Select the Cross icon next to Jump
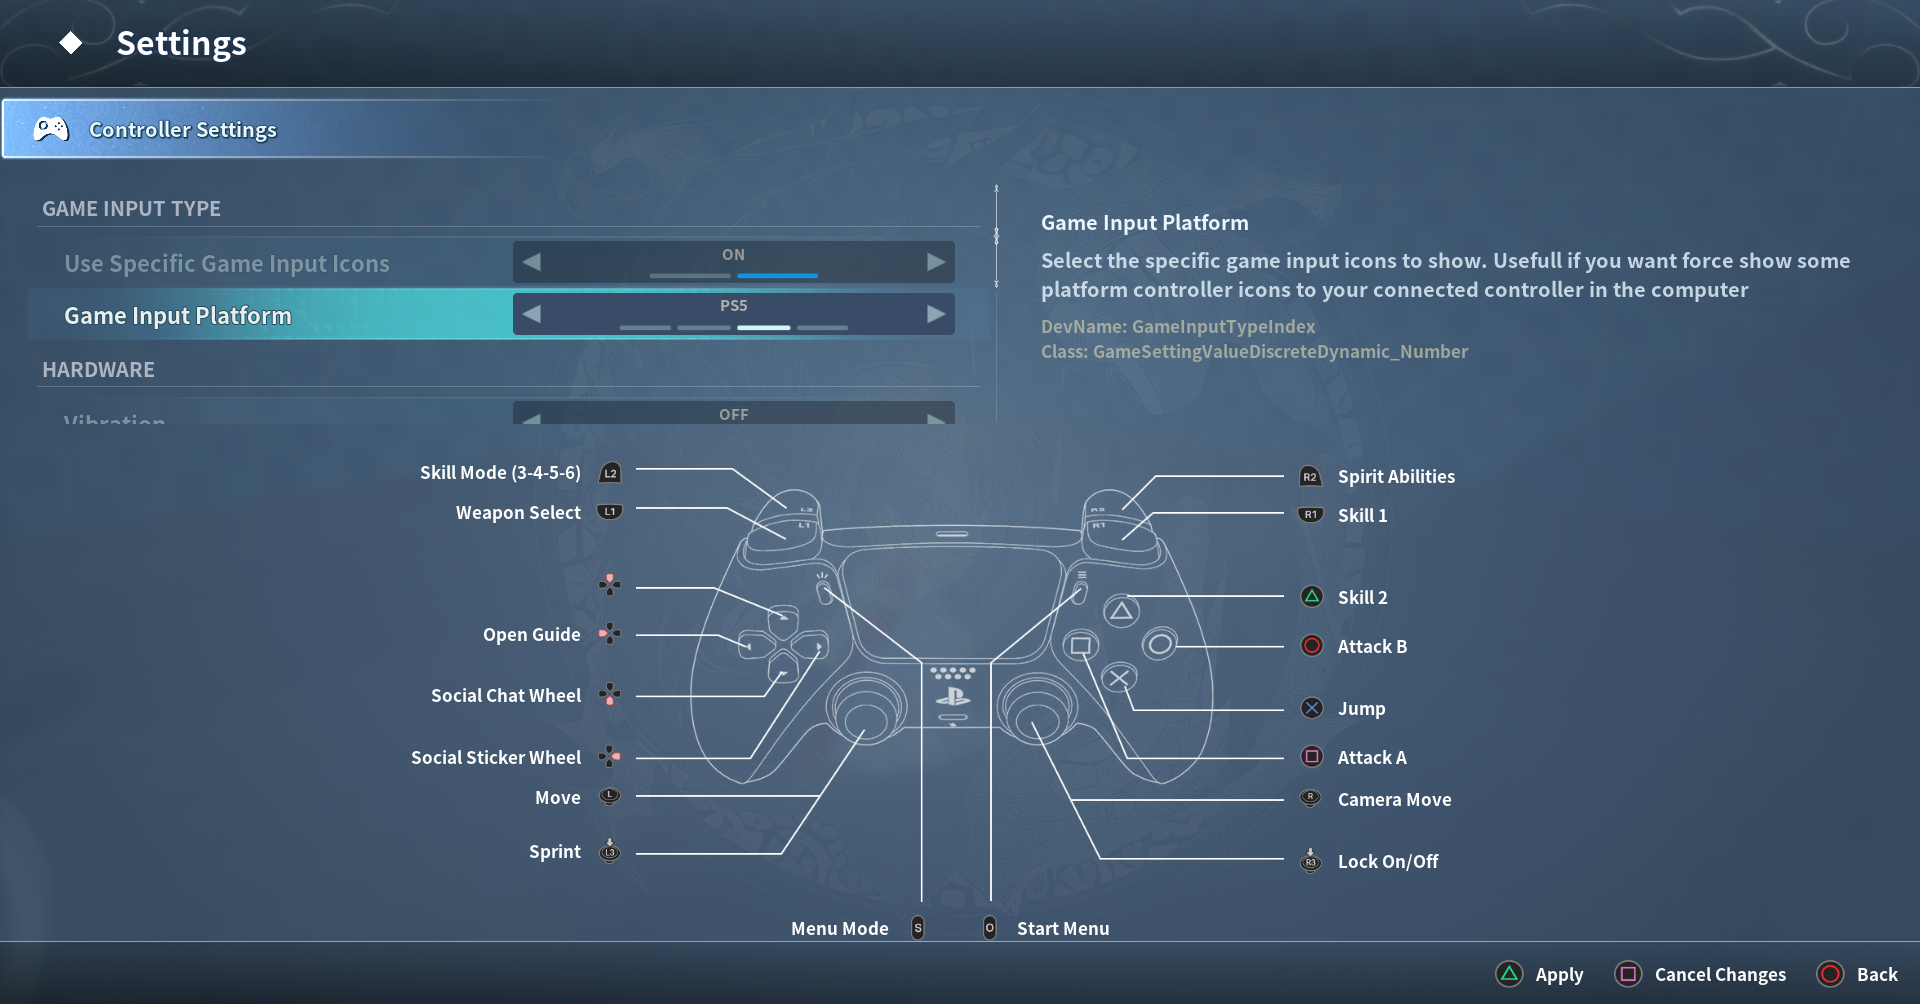This screenshot has height=1004, width=1920. 1311,707
